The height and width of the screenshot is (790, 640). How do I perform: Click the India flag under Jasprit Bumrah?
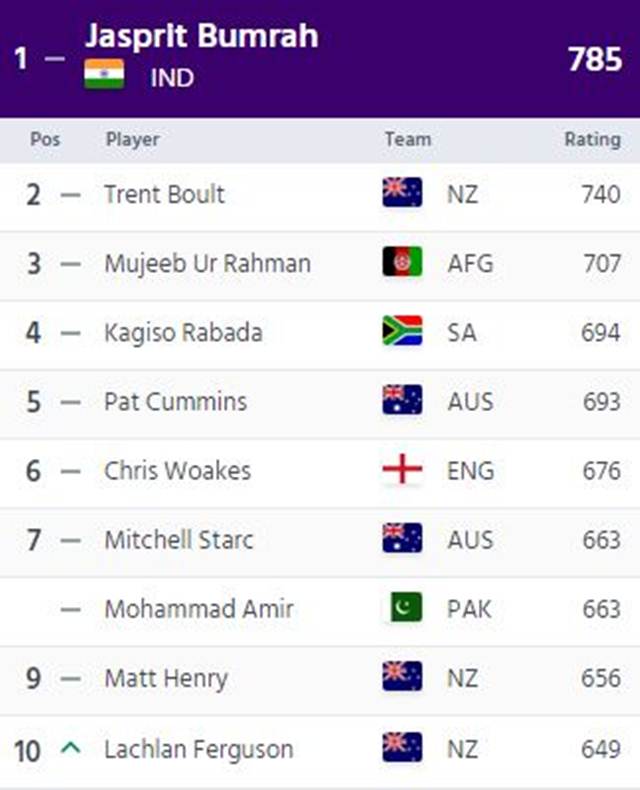tap(104, 74)
